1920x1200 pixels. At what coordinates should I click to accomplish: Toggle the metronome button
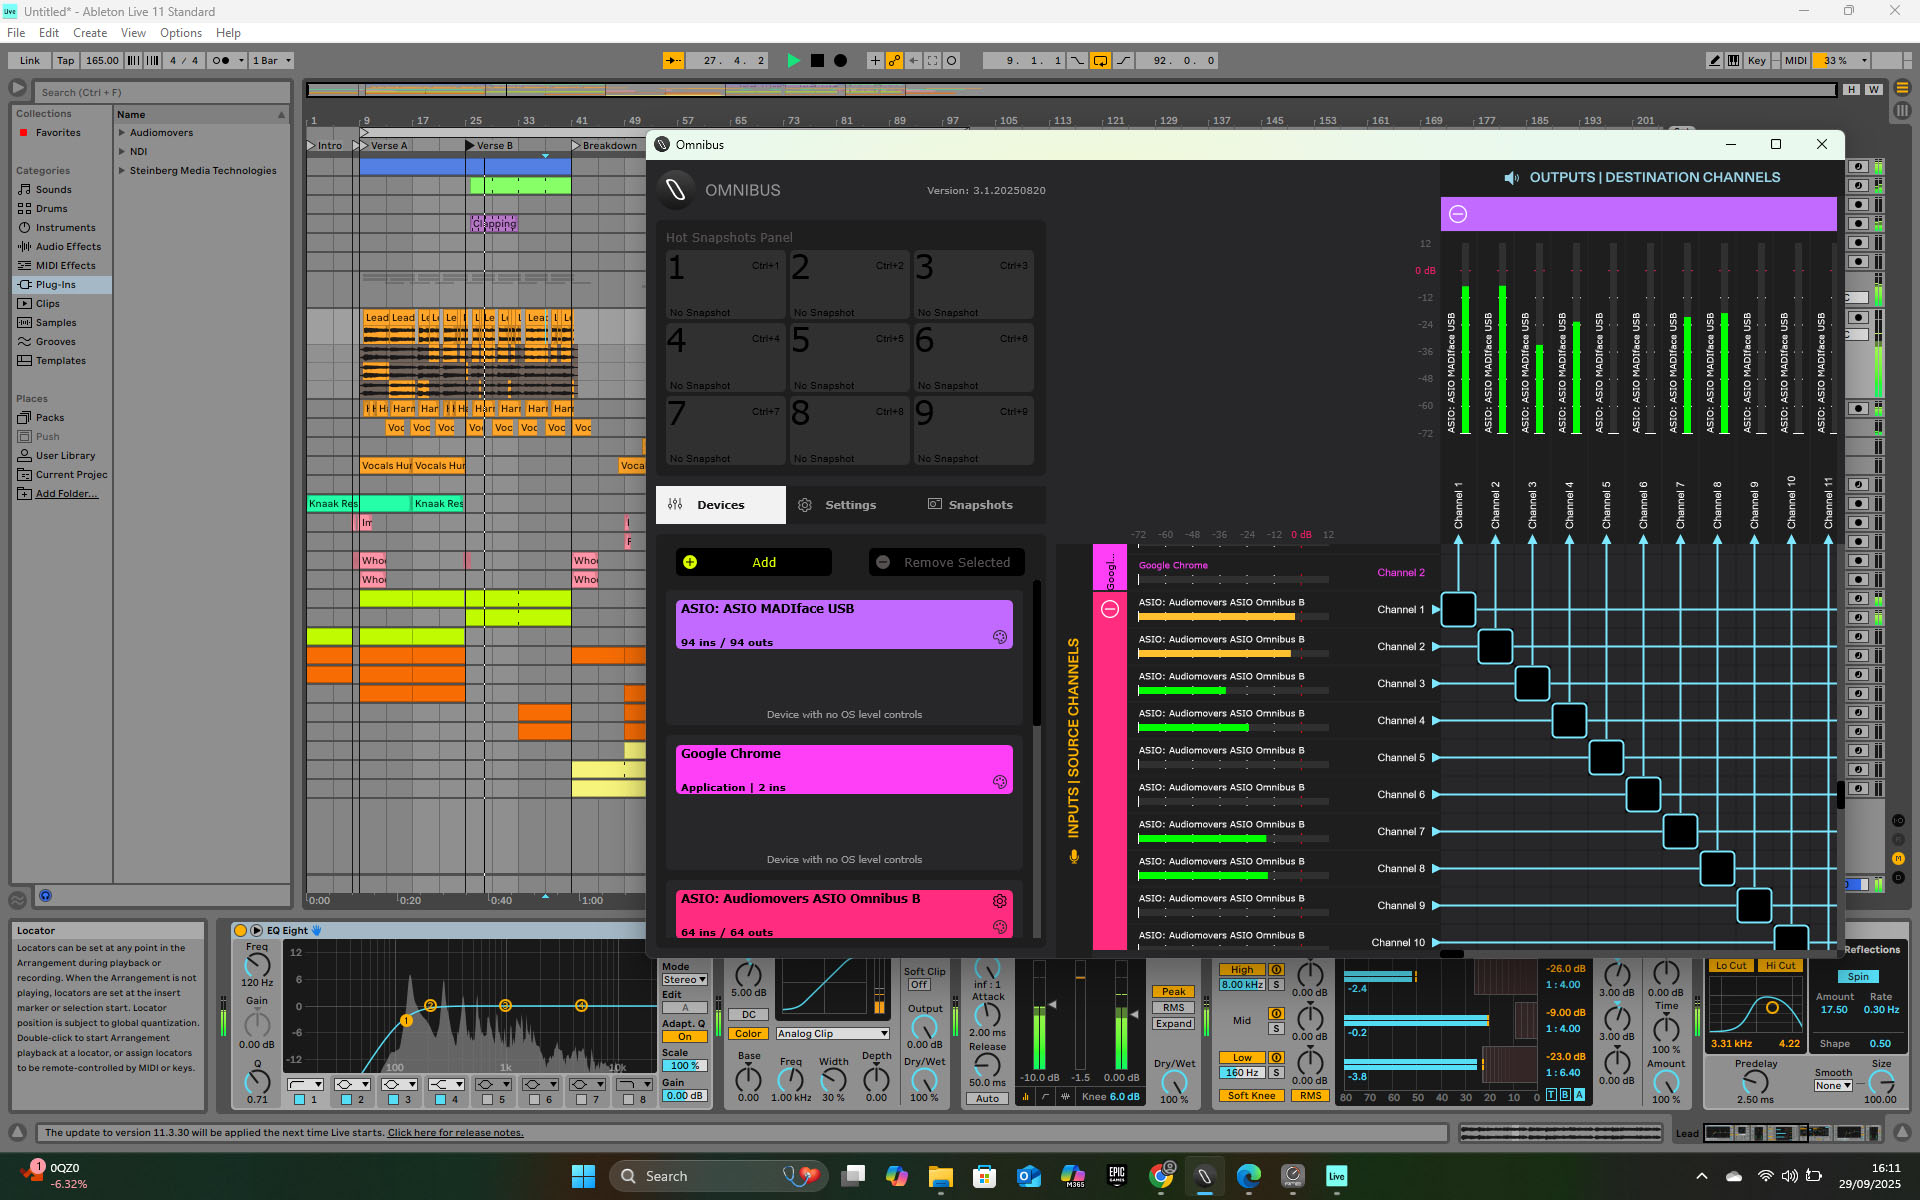(221, 61)
